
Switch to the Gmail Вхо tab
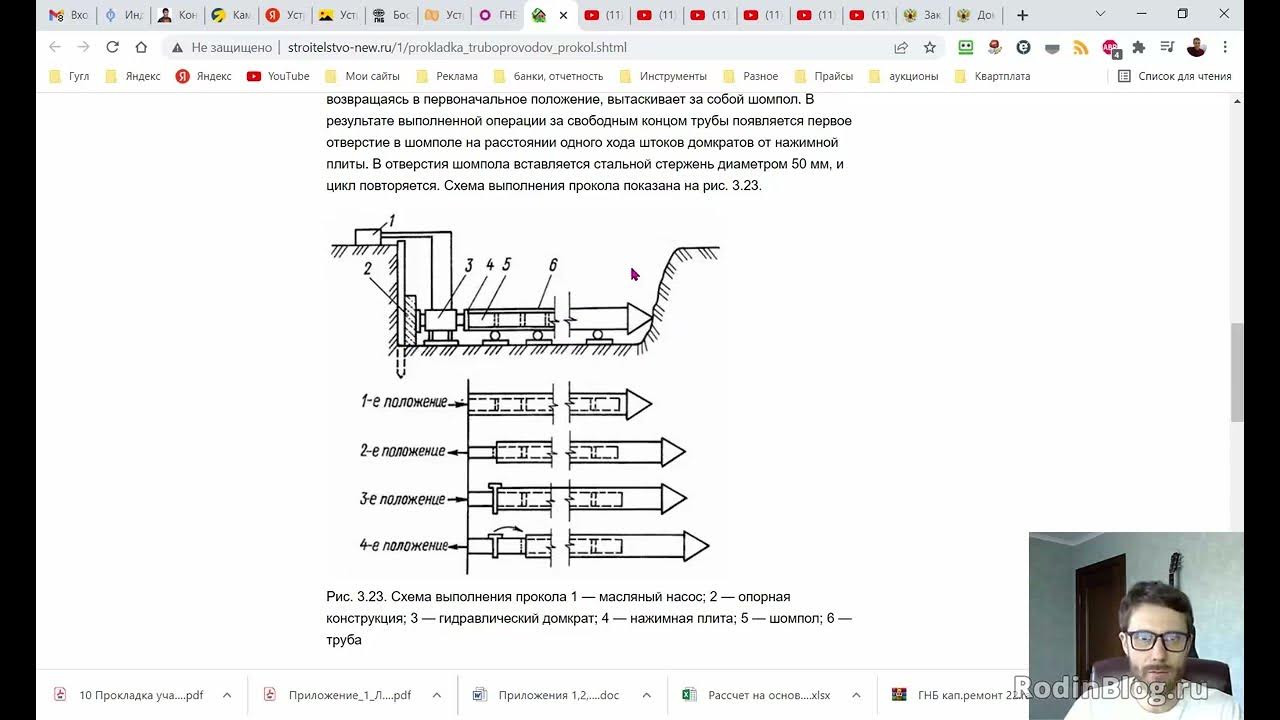(68, 15)
